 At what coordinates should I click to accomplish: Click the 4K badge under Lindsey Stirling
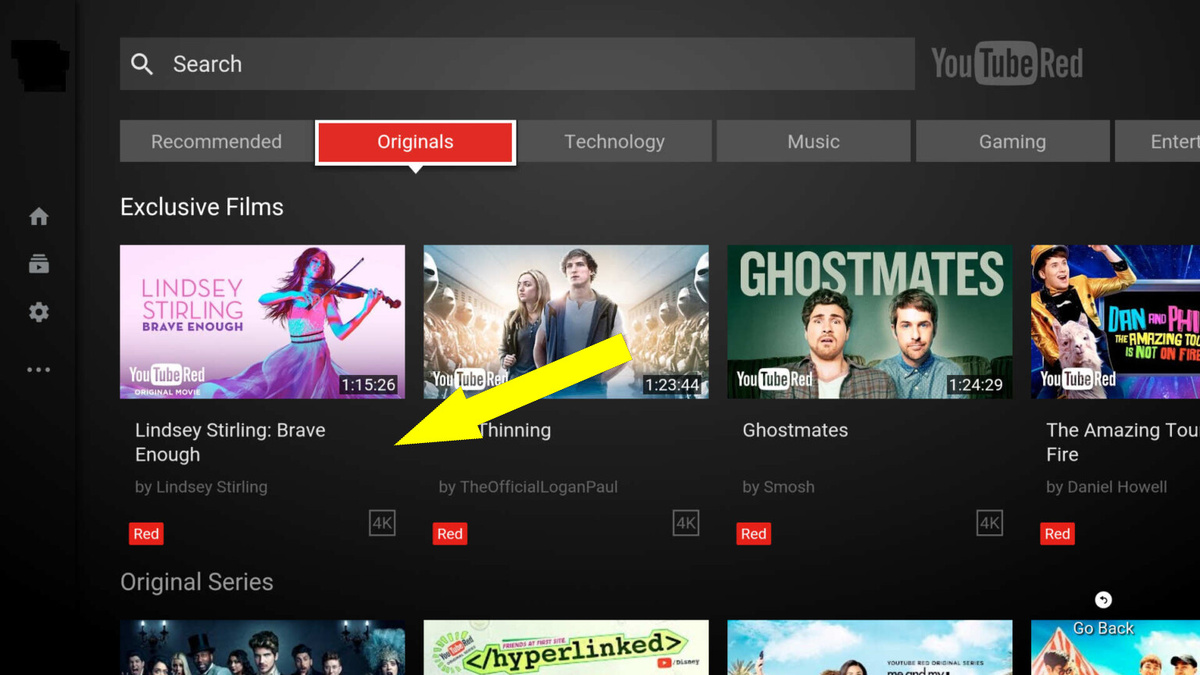pyautogui.click(x=382, y=523)
